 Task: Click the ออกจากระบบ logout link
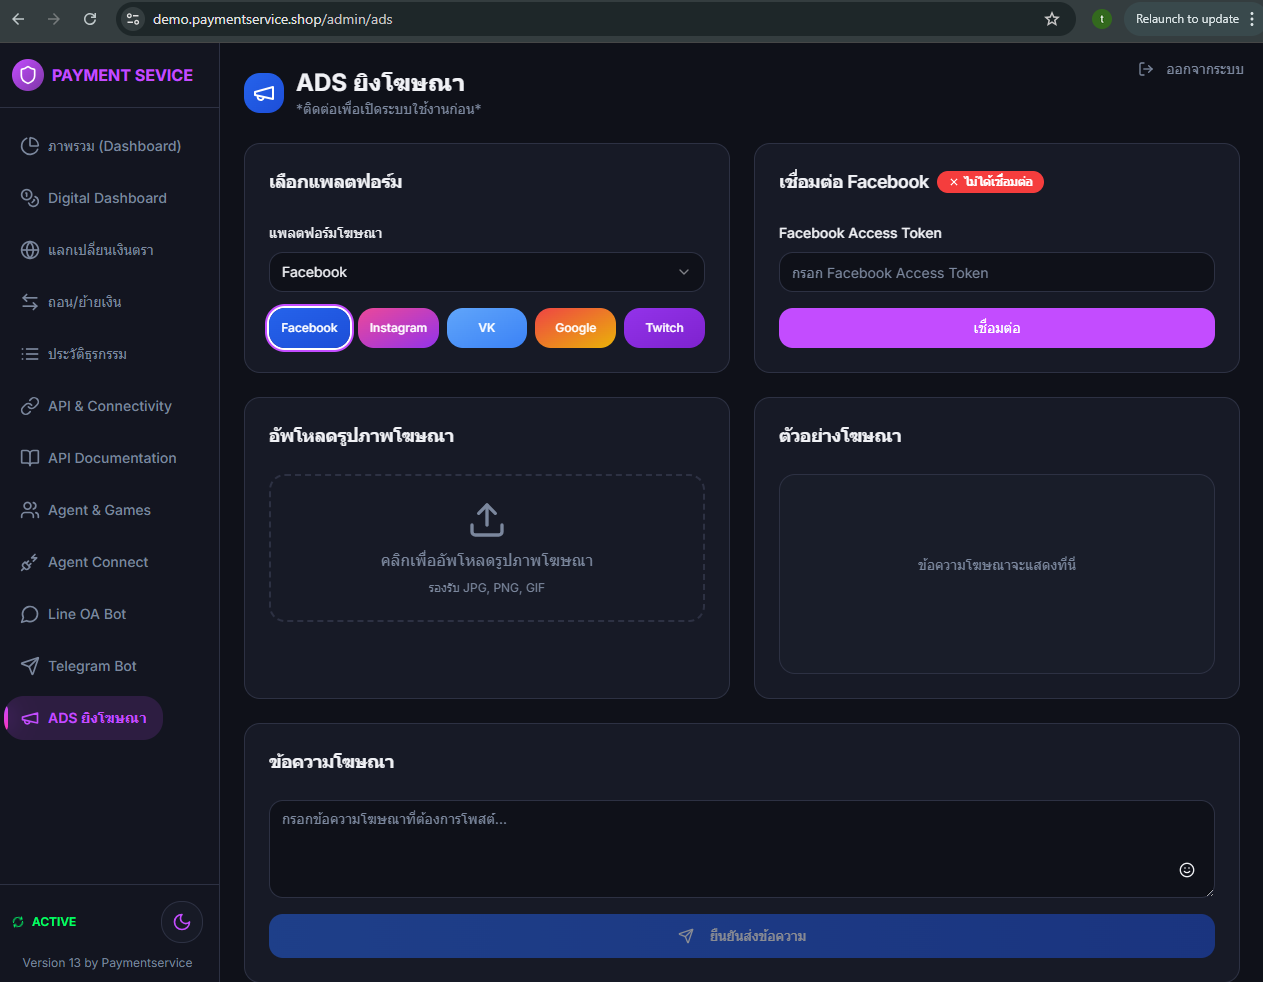(x=1192, y=69)
